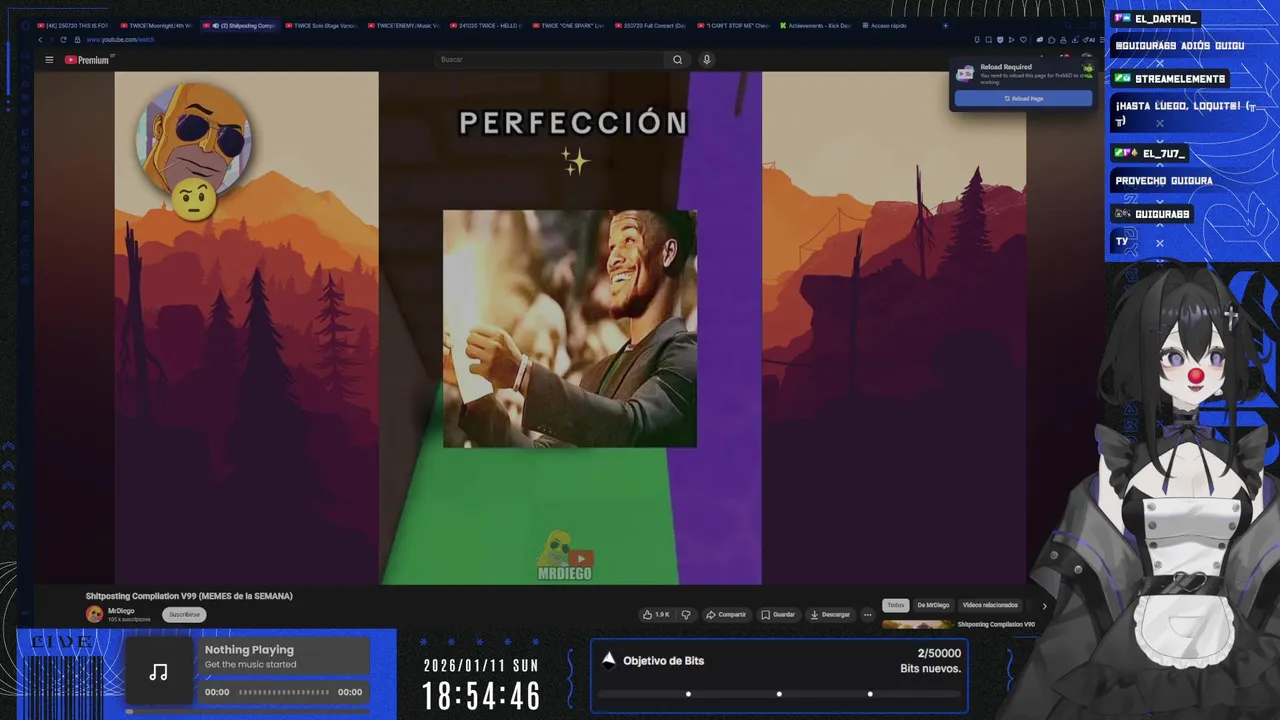The image size is (1280, 720).
Task: Start voice search with microphone icon
Action: 706,59
